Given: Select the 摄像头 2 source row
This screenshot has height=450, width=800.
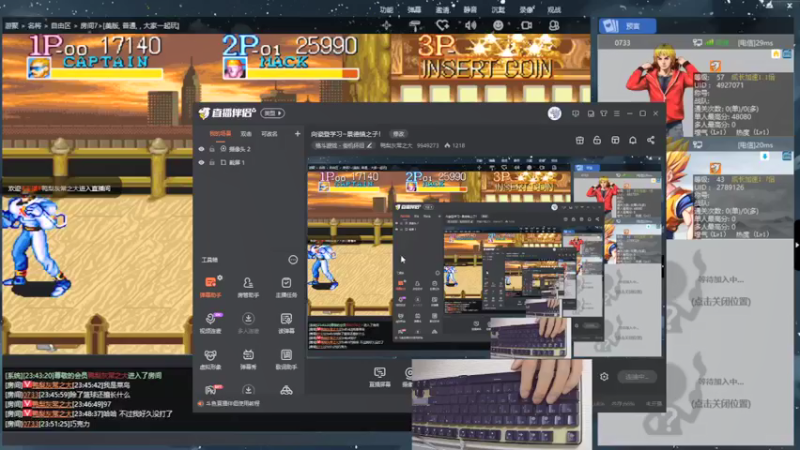Looking at the screenshot, I should coord(248,149).
